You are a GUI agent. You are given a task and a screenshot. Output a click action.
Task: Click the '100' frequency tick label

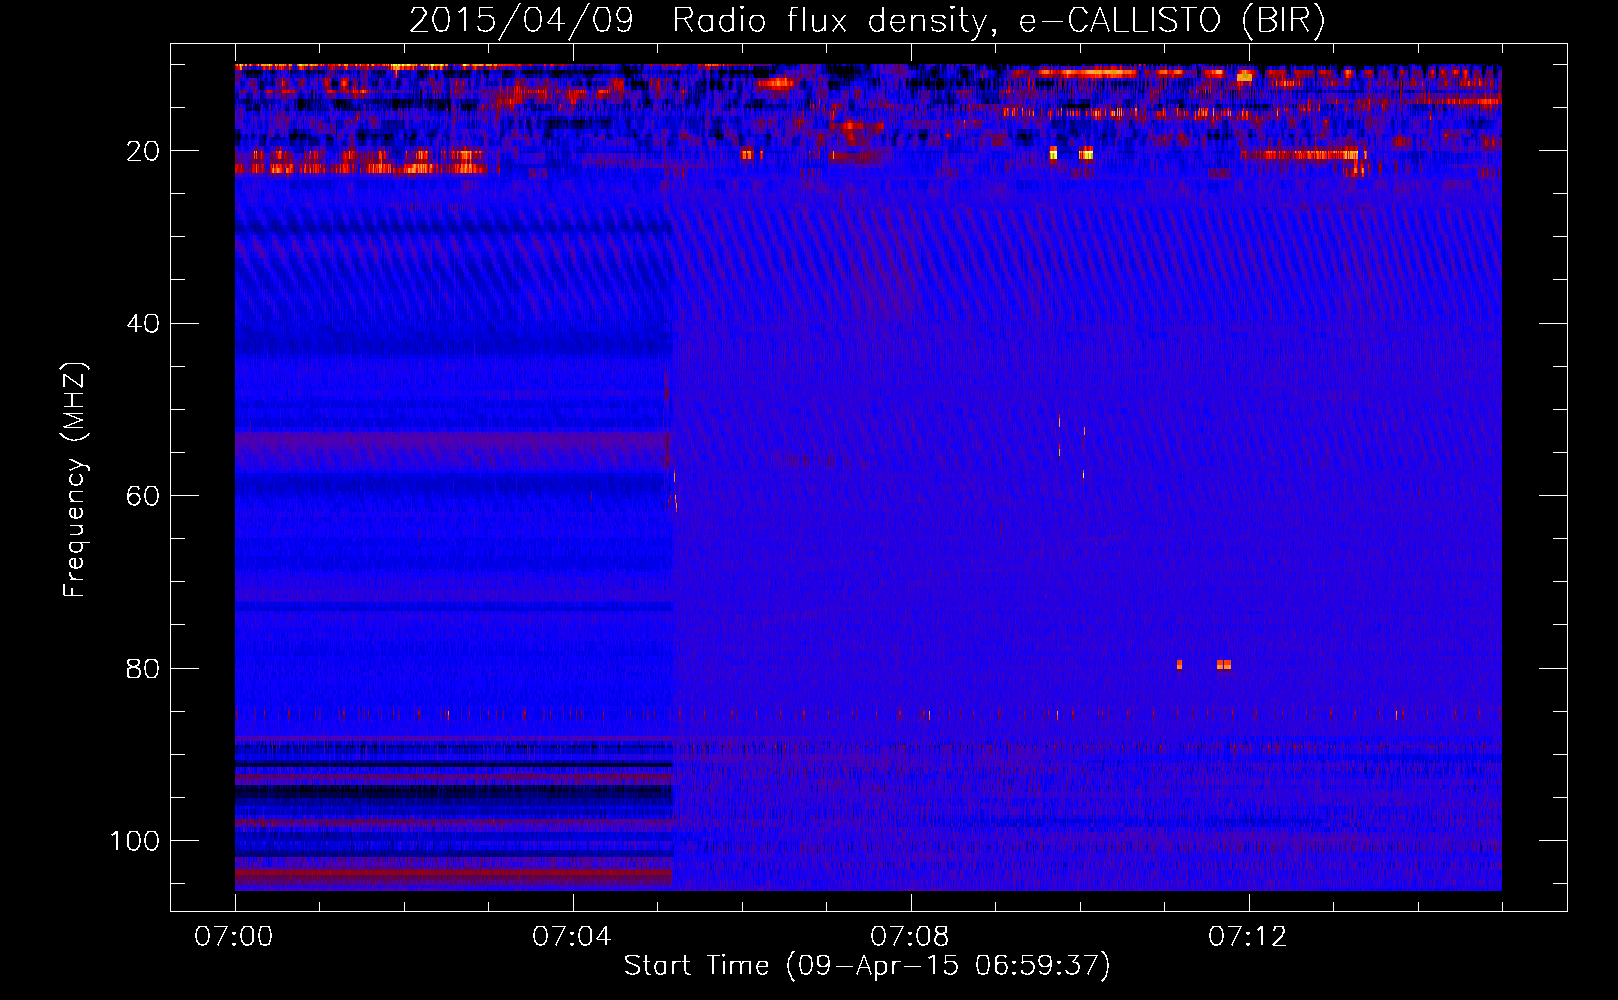pyautogui.click(x=135, y=841)
